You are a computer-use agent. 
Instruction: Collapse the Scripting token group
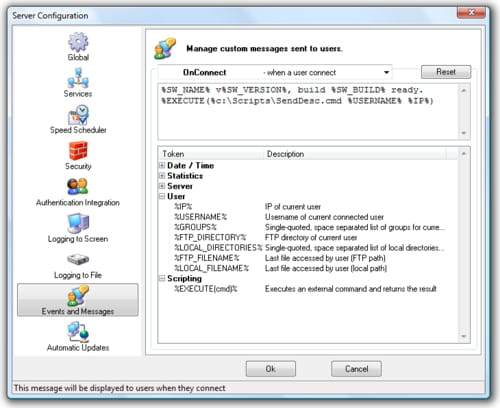coord(162,278)
